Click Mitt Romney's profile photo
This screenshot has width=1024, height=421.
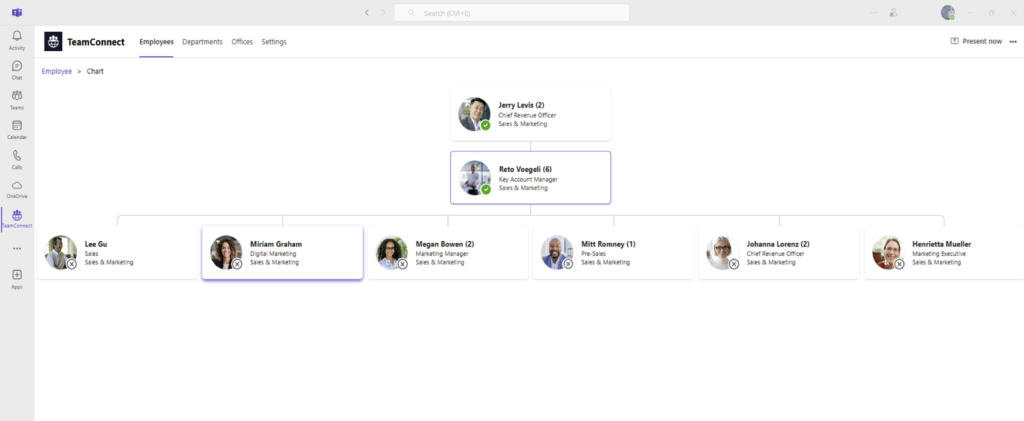(557, 252)
